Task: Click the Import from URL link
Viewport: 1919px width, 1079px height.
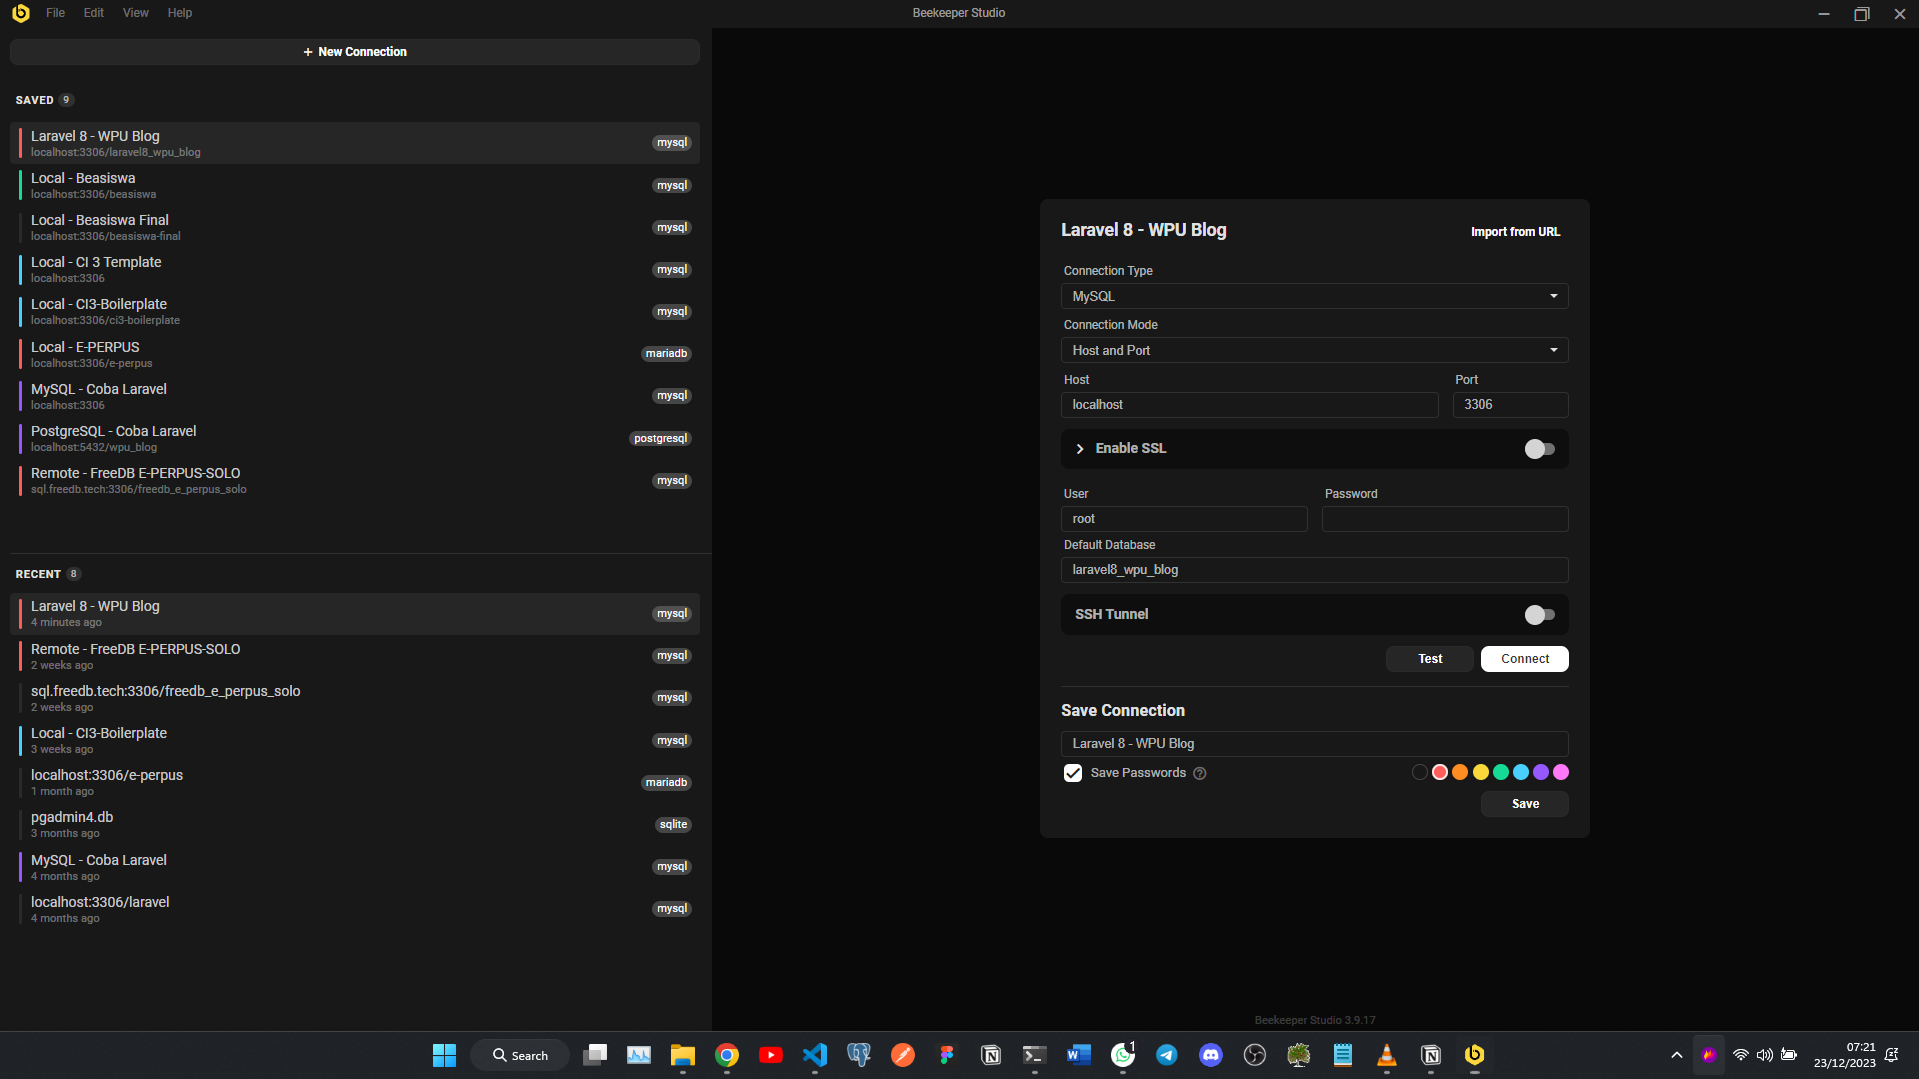Action: coord(1515,232)
